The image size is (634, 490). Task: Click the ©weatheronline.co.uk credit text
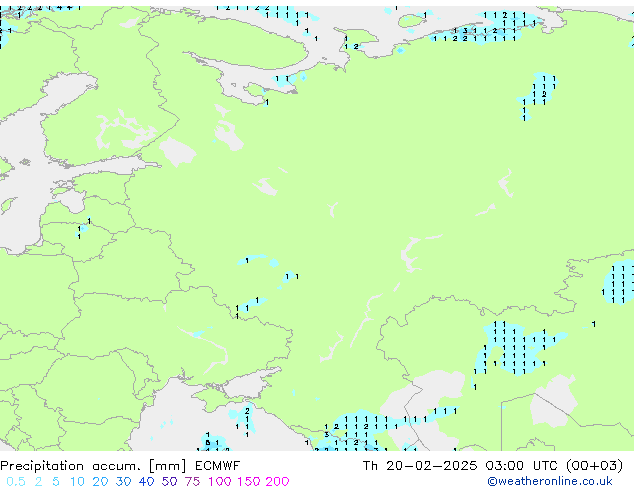click(x=550, y=481)
